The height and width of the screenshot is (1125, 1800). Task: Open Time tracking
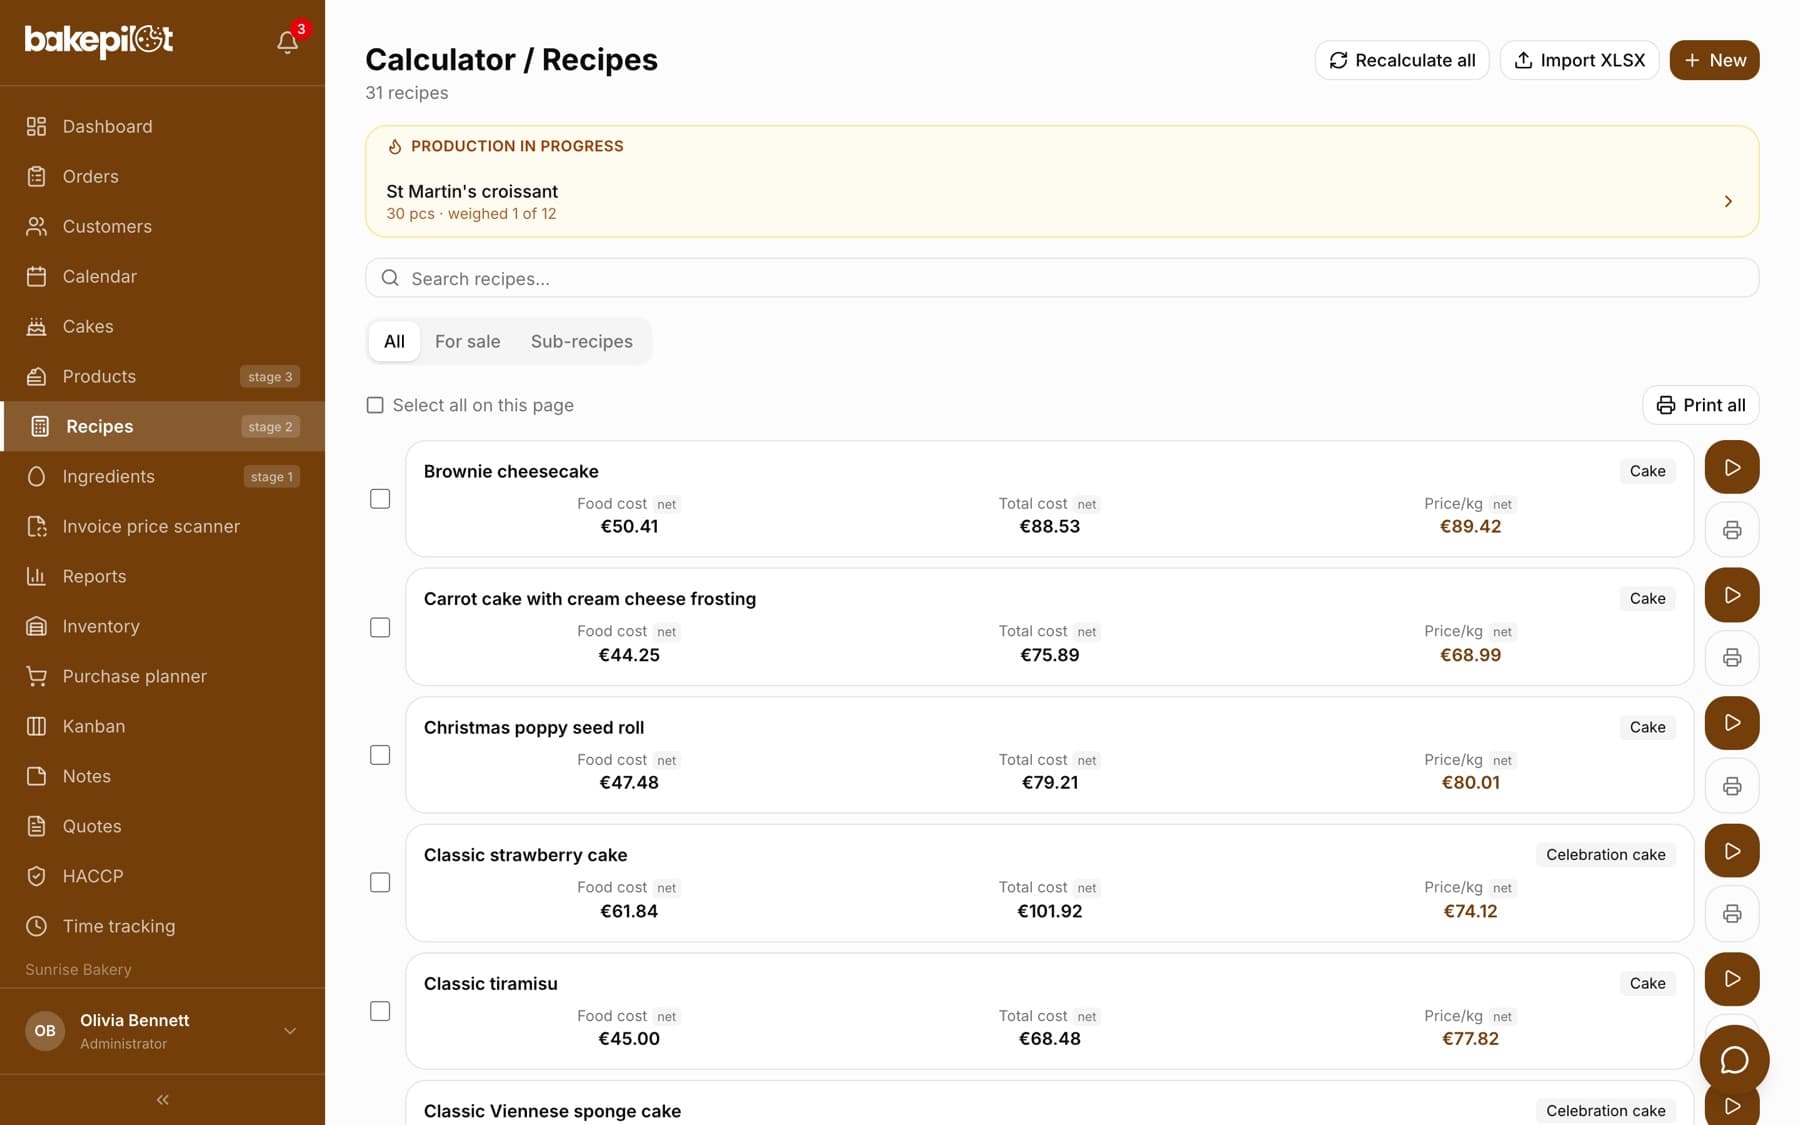coord(162,926)
